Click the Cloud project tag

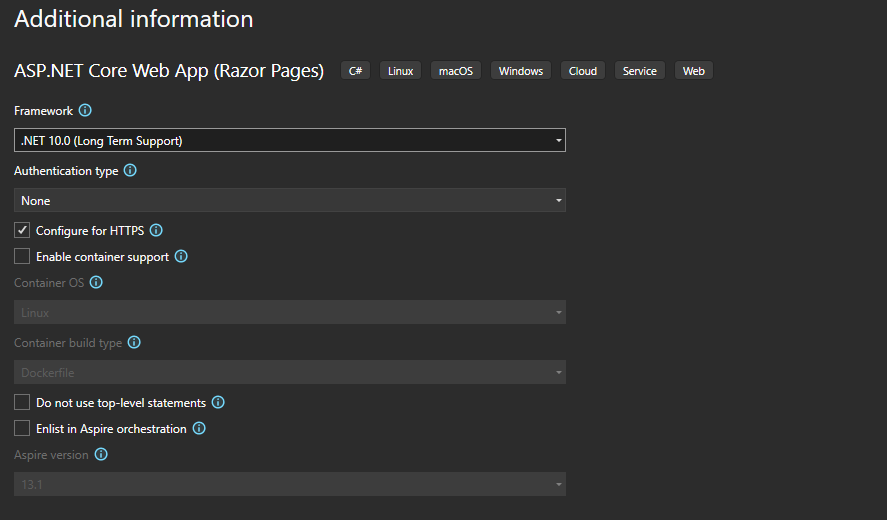[583, 71]
